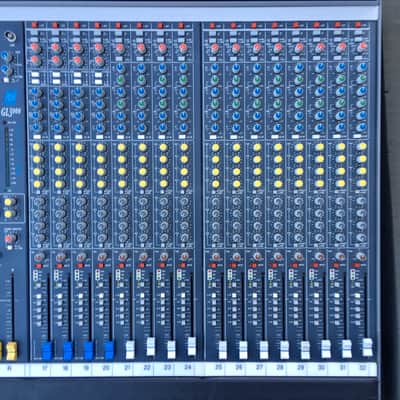Mute channel 32 with its red button
Viewport: 400px width, 400px height.
(x=357, y=265)
